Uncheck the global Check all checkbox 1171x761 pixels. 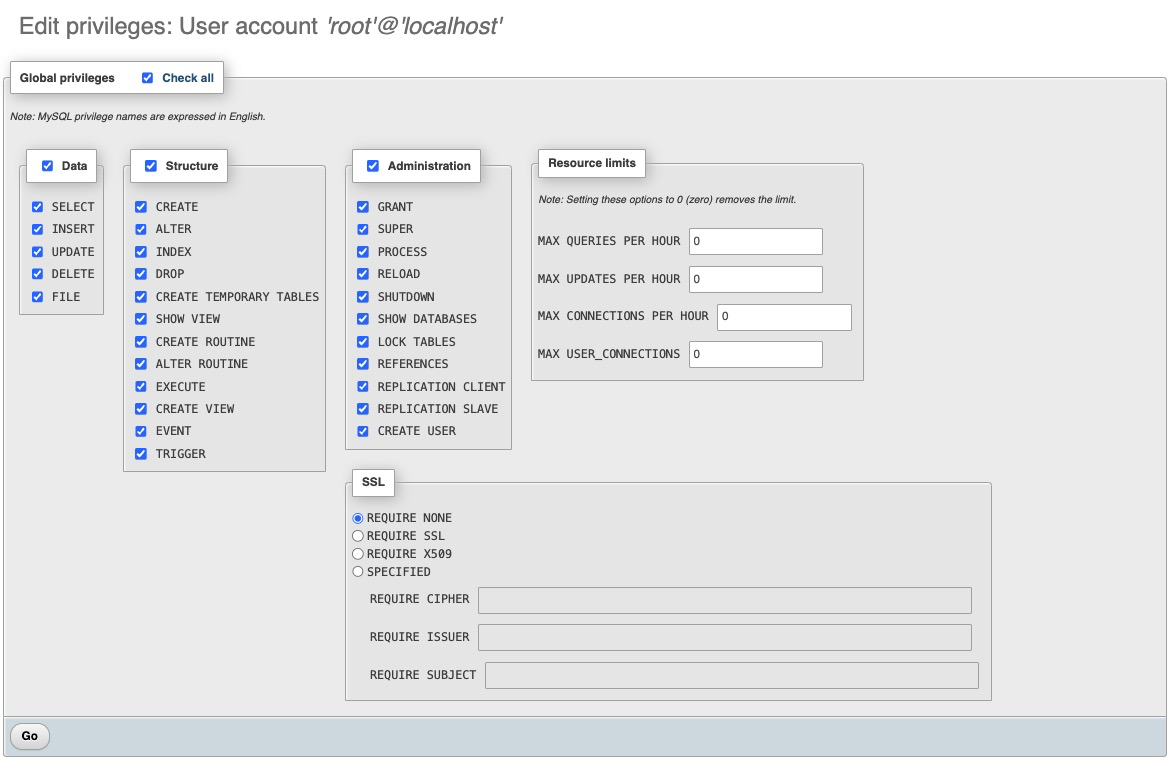tap(148, 78)
